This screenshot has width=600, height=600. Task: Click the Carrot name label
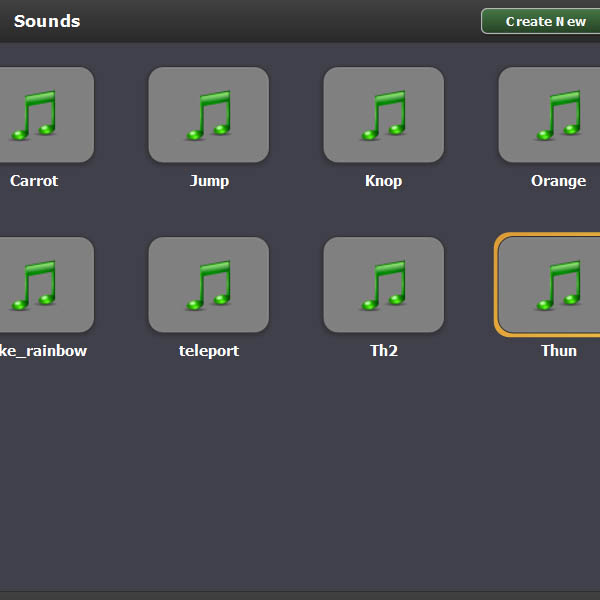tap(34, 181)
